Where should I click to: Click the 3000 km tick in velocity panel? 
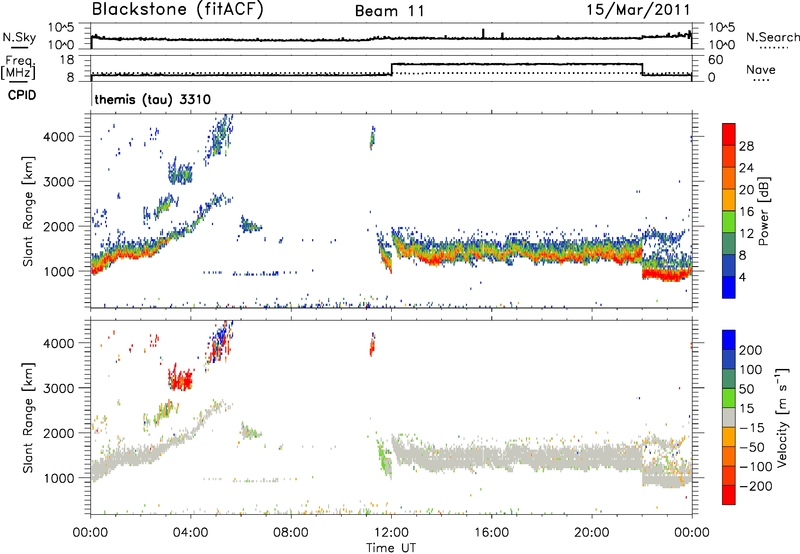(59, 388)
